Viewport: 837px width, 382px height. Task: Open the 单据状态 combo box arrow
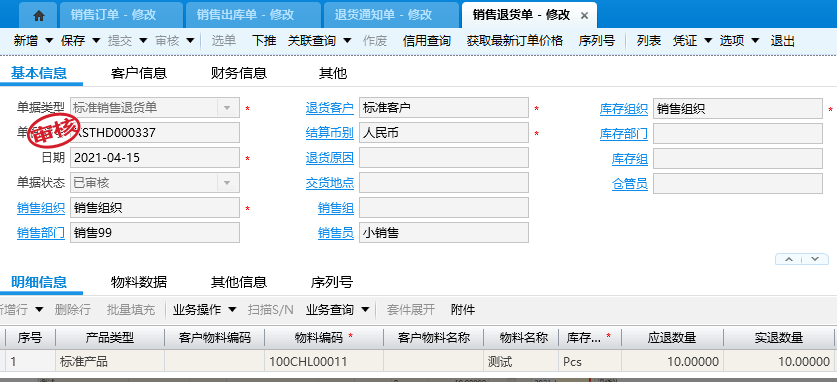point(227,183)
